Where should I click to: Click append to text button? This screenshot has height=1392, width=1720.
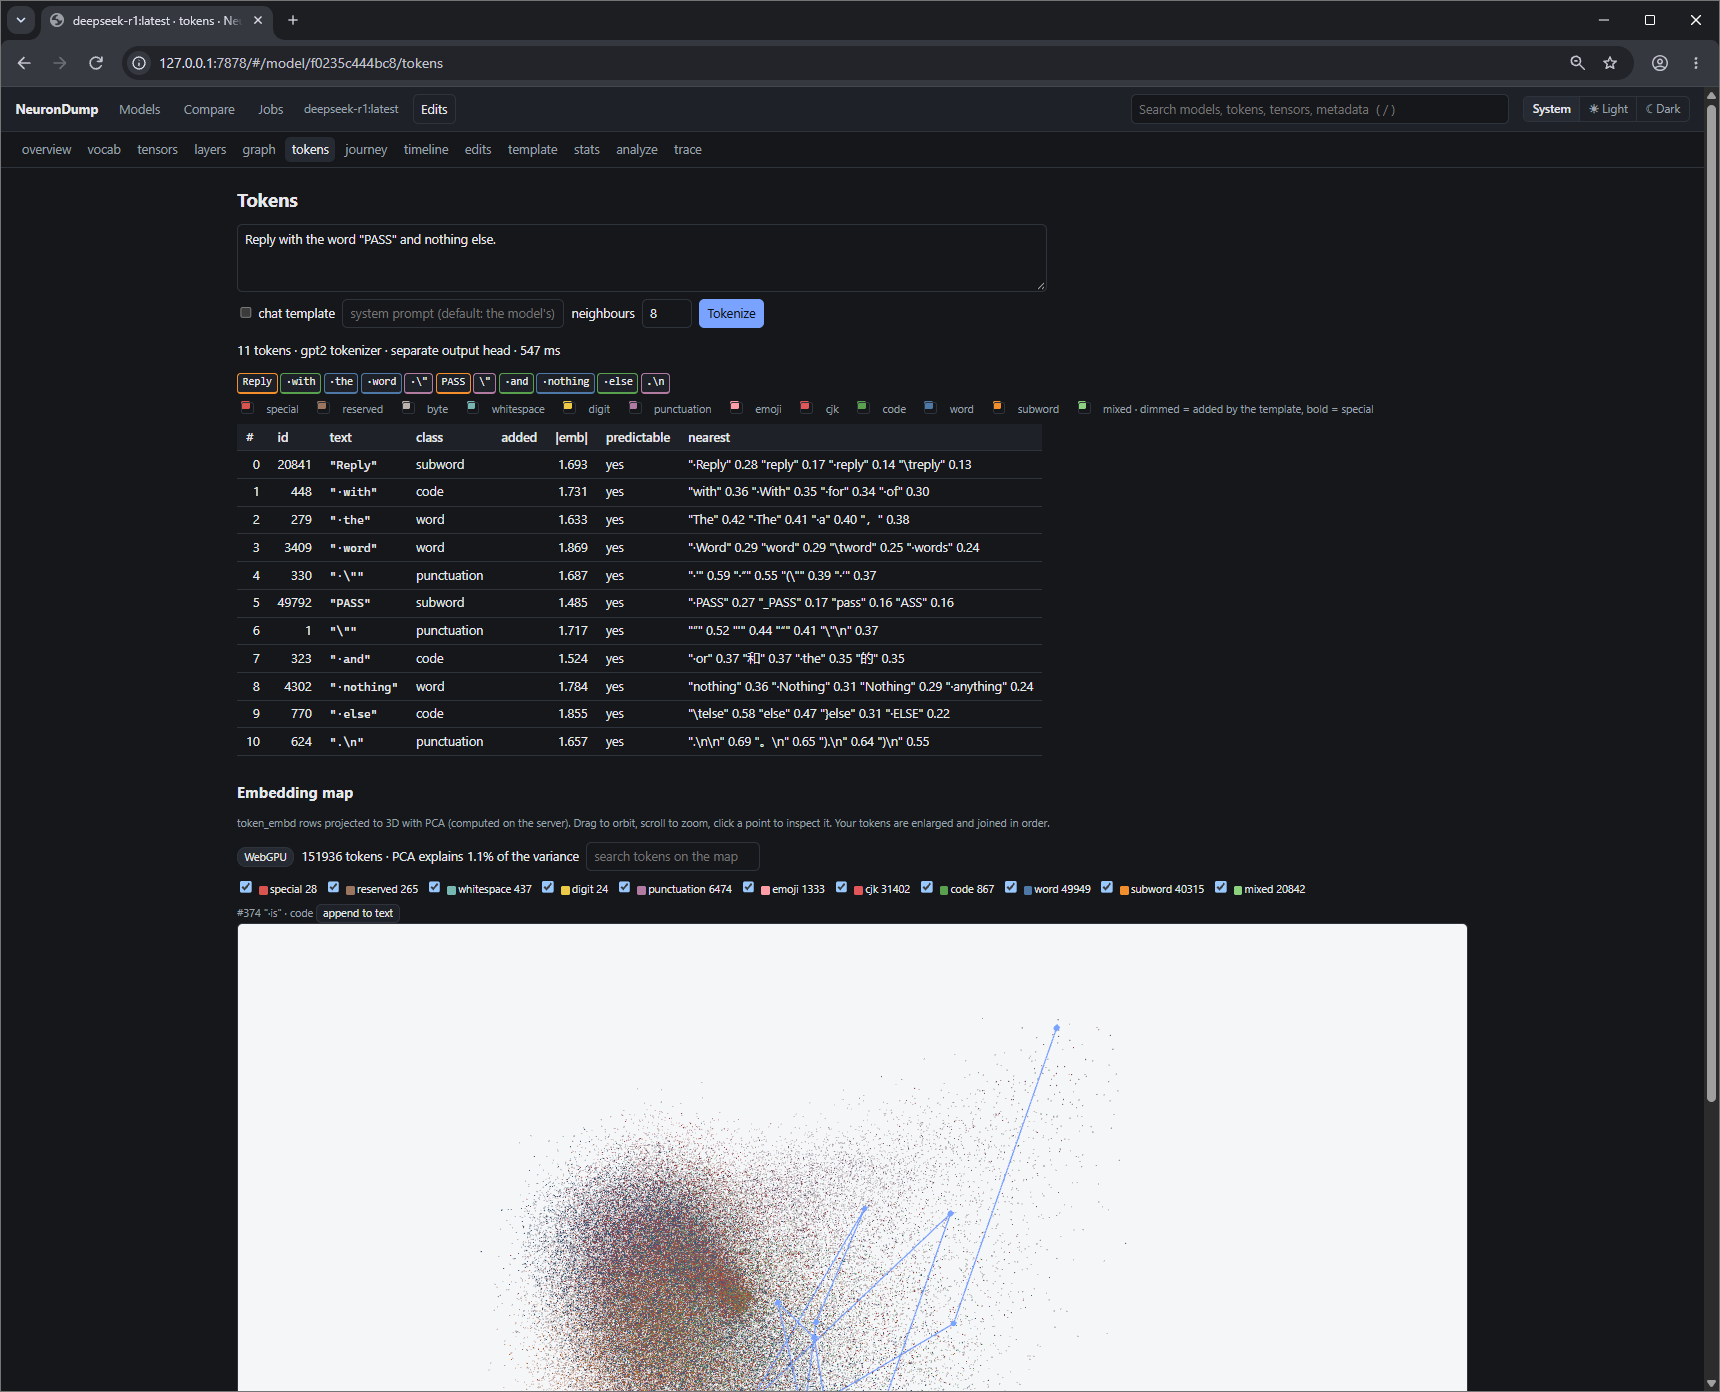[358, 913]
